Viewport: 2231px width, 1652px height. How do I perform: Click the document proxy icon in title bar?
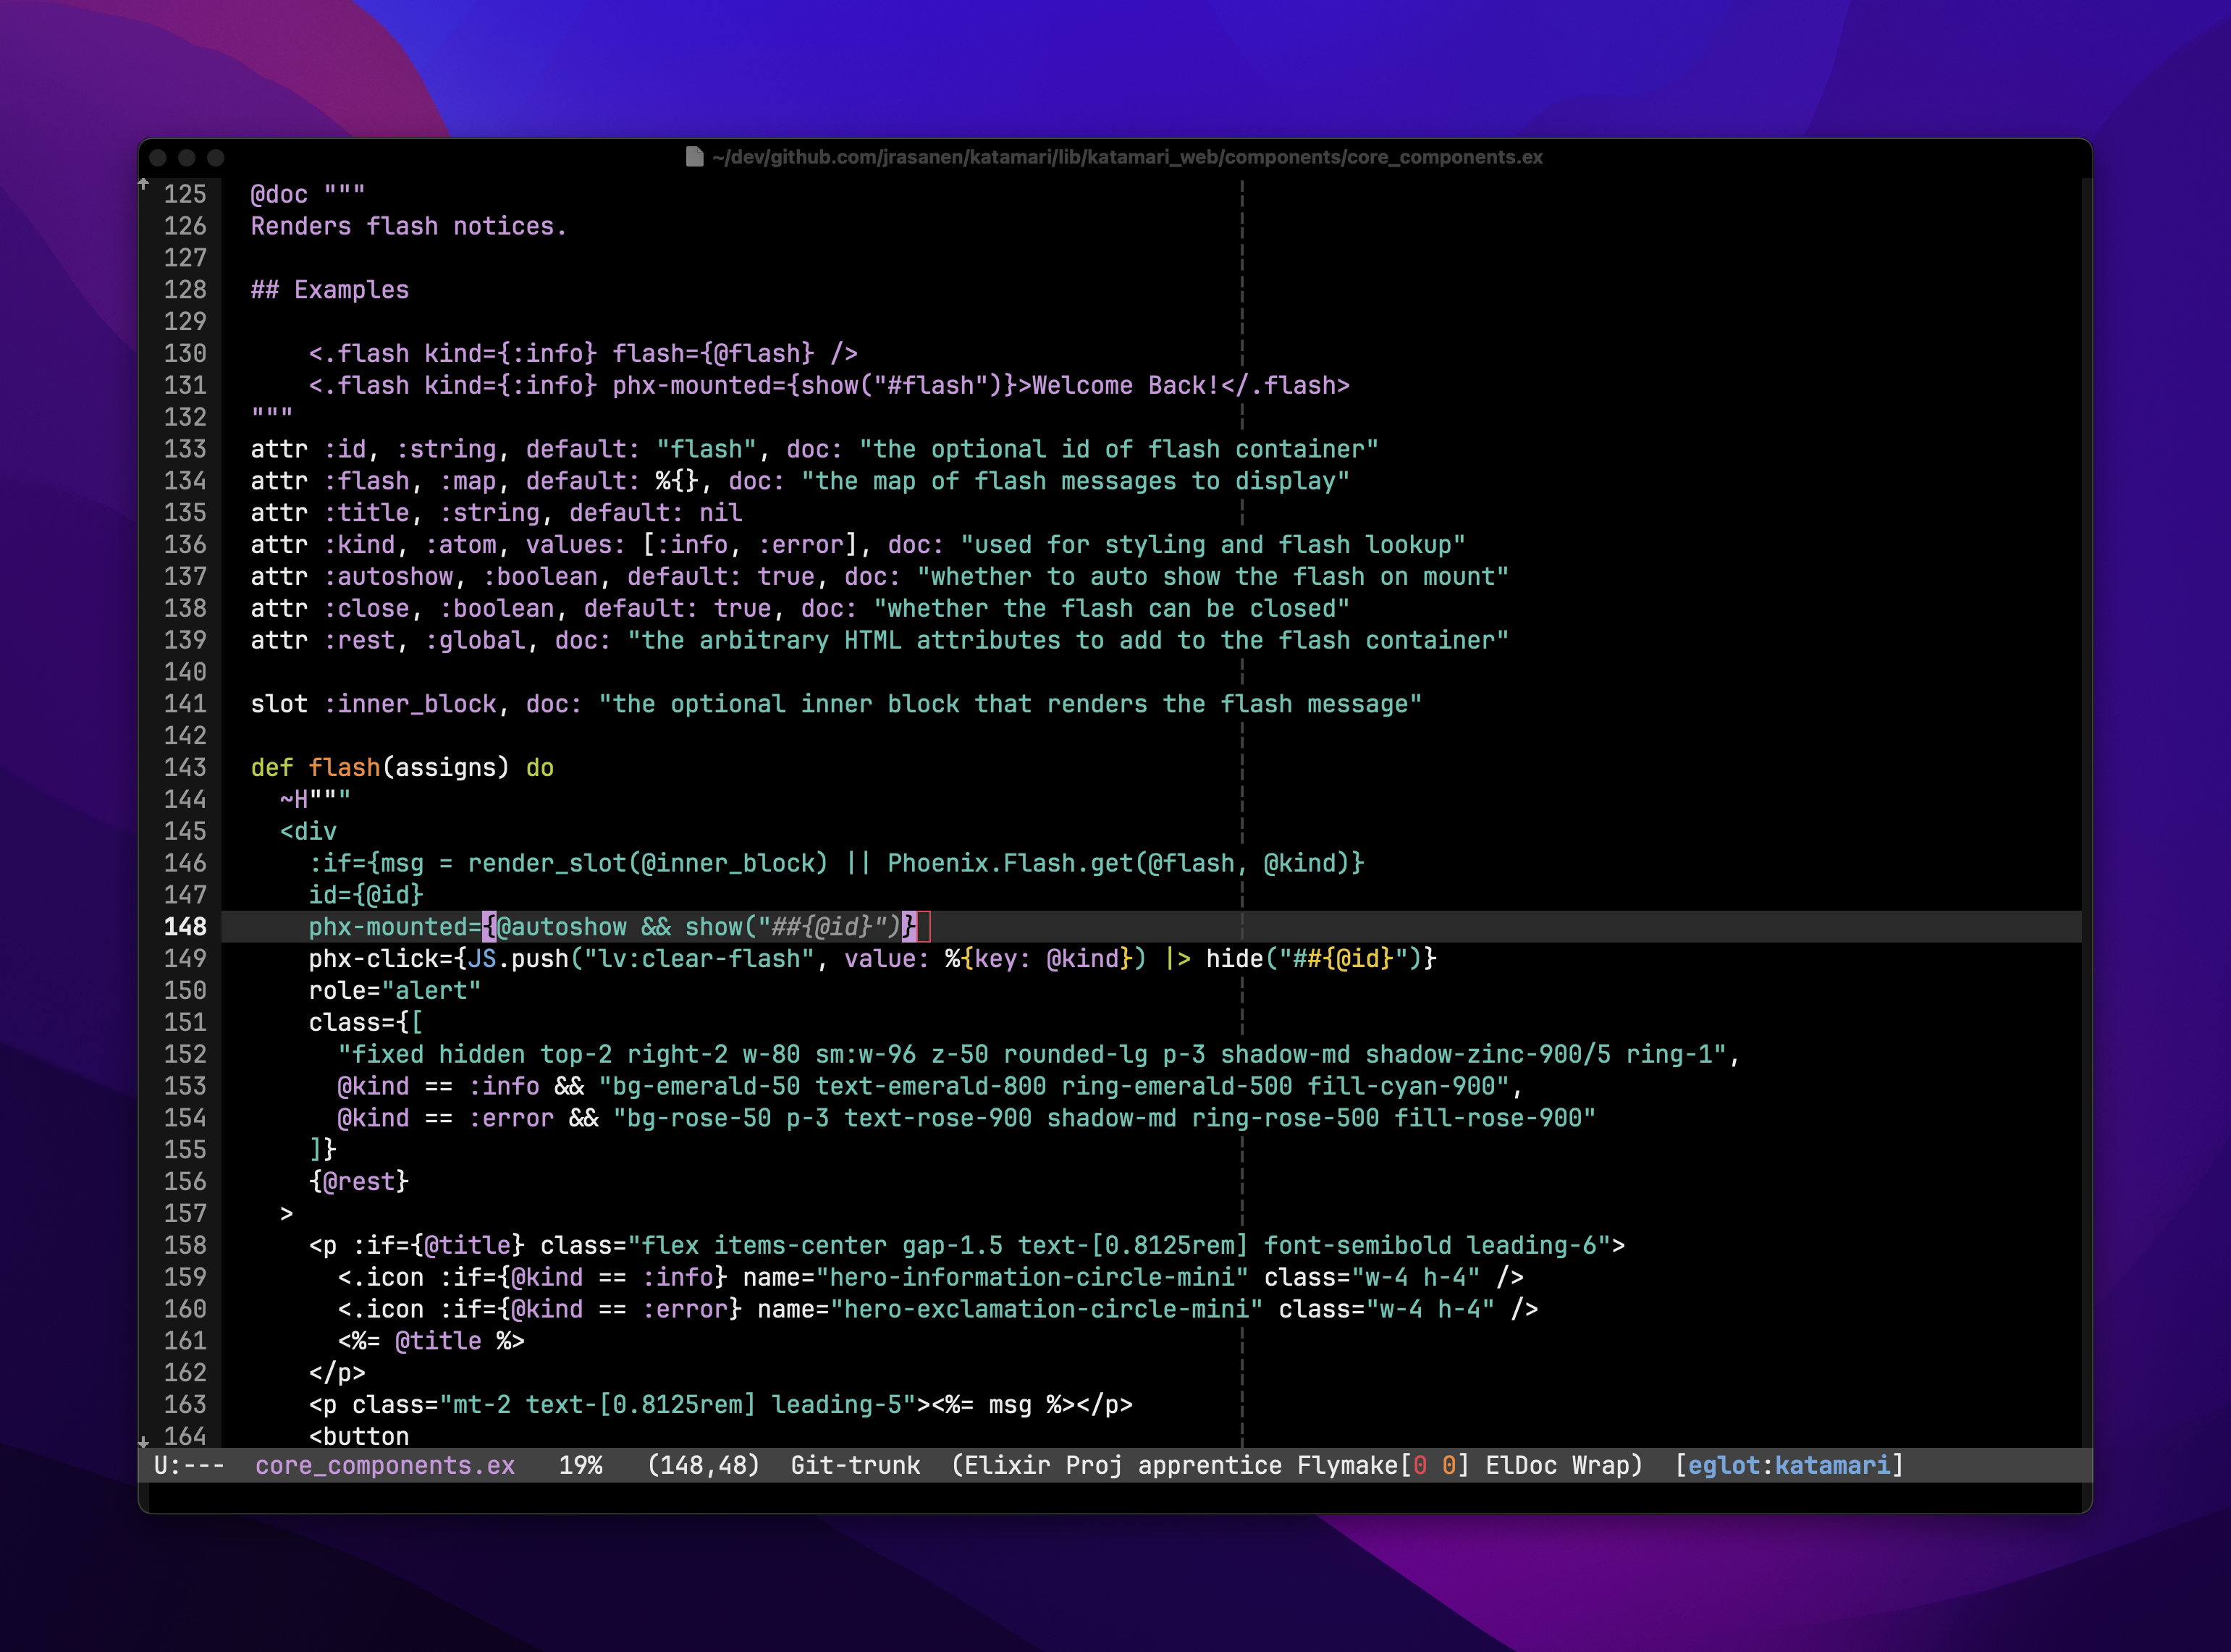[694, 157]
